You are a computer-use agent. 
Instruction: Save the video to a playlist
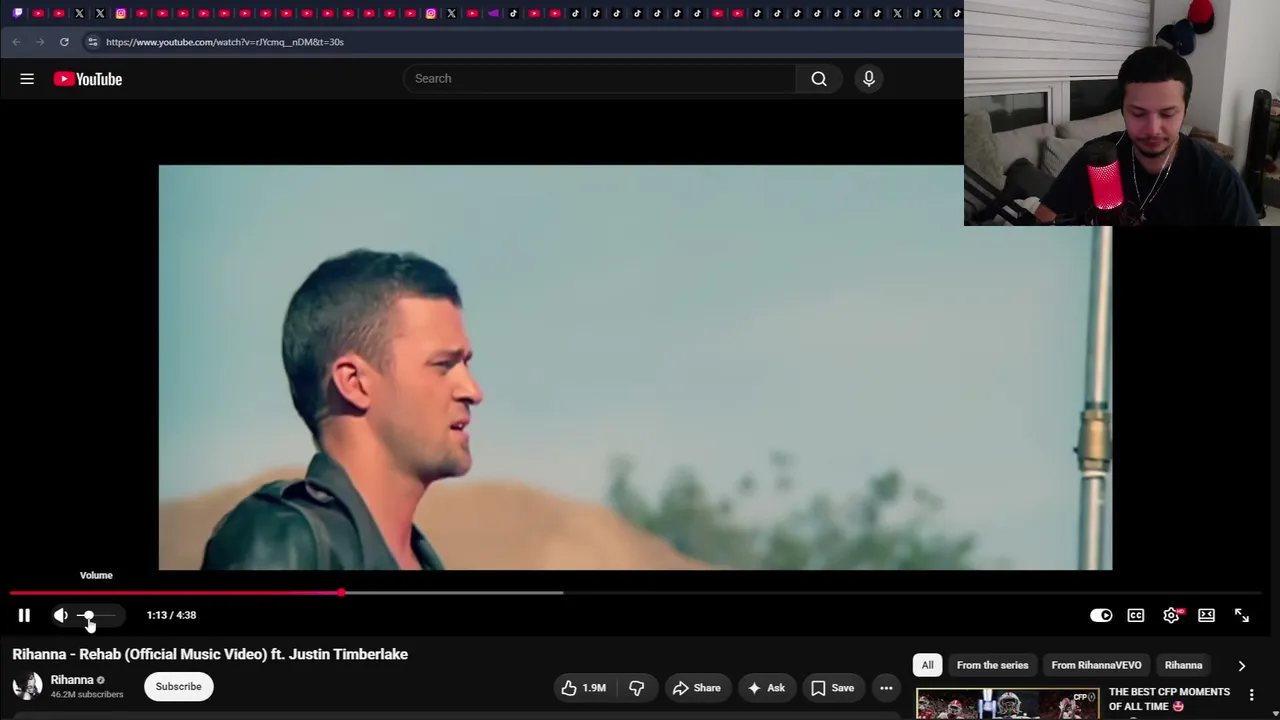[832, 688]
